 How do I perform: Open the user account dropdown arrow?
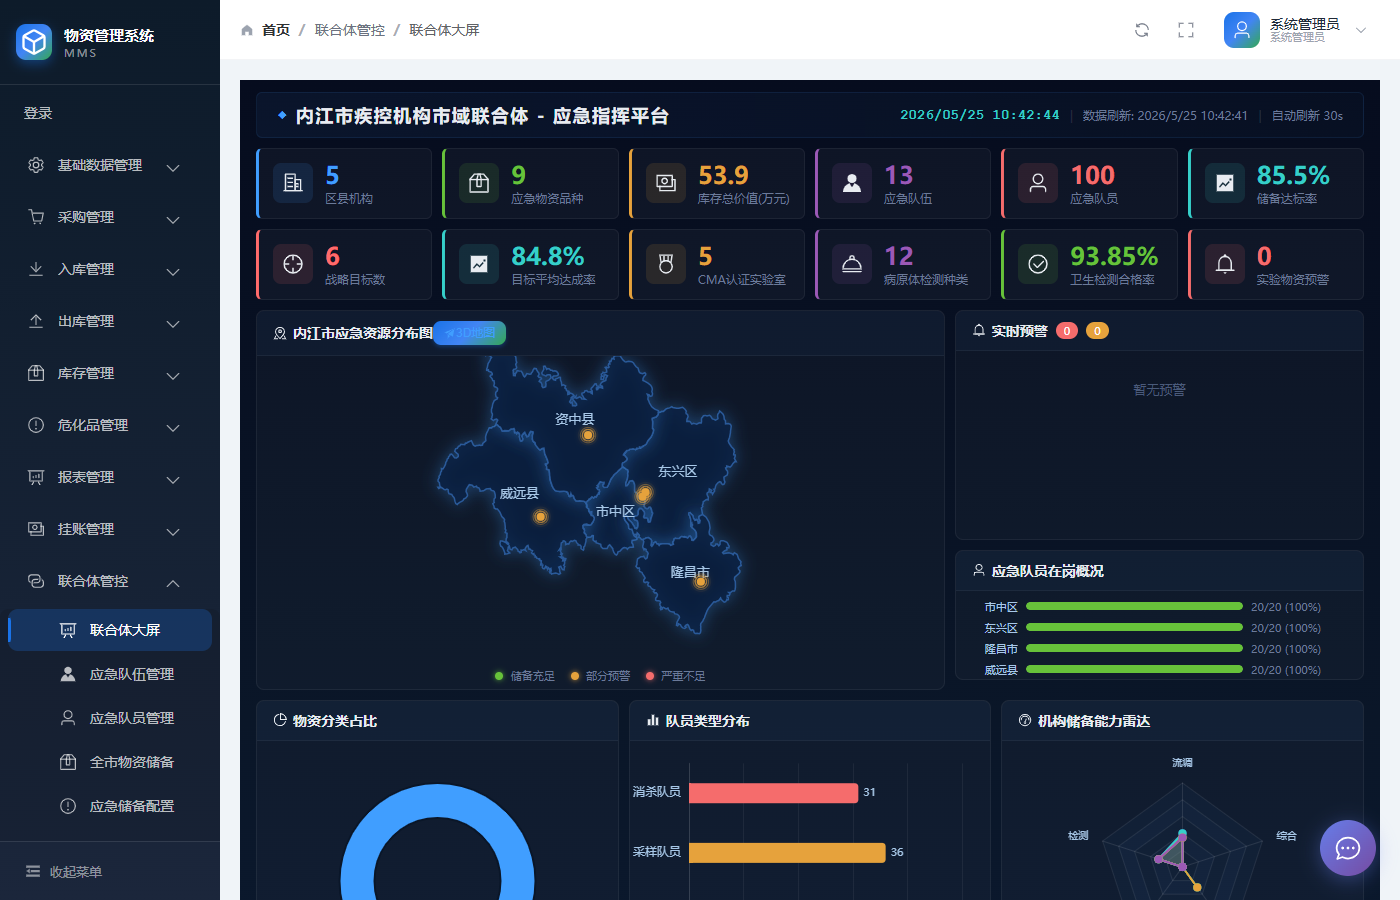click(1361, 30)
